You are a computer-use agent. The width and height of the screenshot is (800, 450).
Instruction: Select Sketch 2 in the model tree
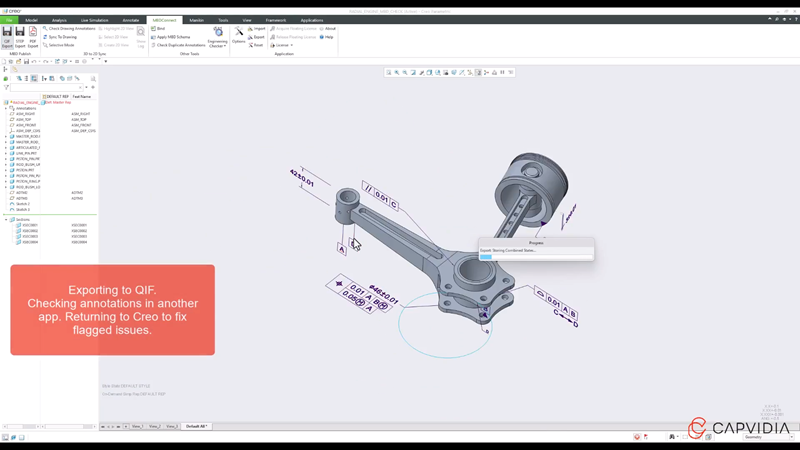coord(22,204)
